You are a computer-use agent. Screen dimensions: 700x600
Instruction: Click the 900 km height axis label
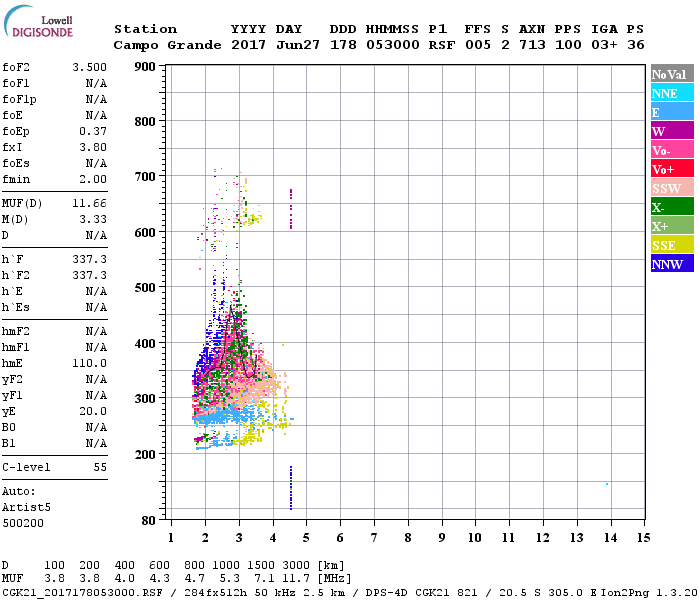click(x=145, y=67)
